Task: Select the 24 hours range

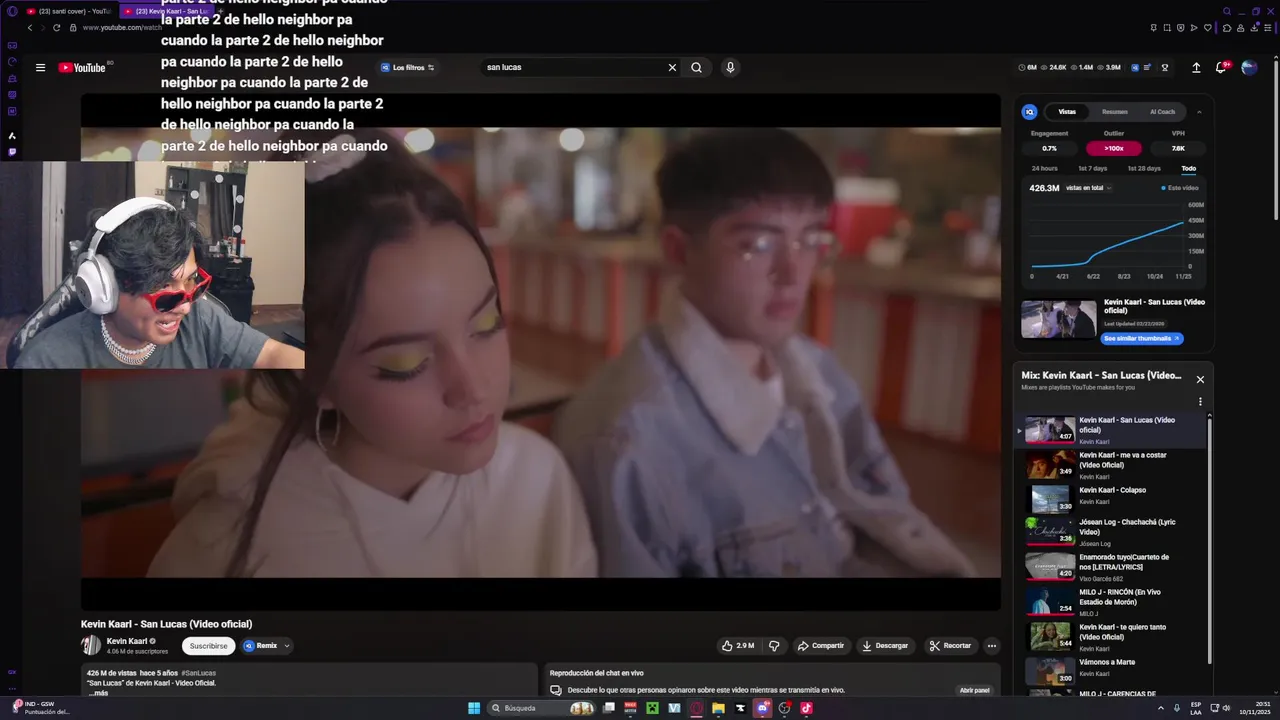Action: (1044, 168)
